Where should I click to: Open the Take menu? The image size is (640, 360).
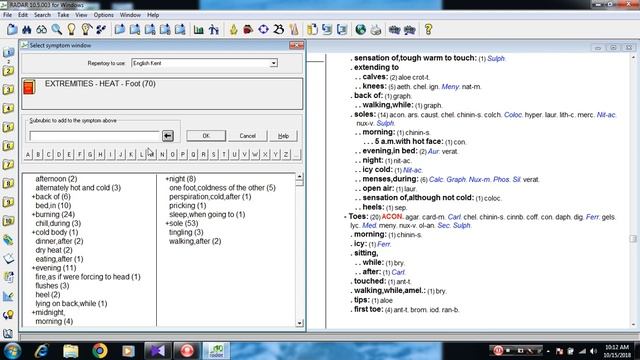[63, 15]
